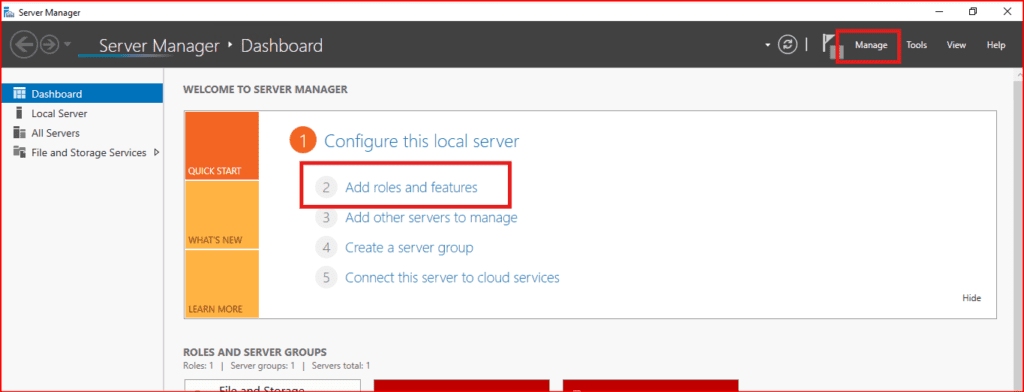Click the Refresh icon in header
Image resolution: width=1024 pixels, height=392 pixels.
pyautogui.click(x=788, y=44)
